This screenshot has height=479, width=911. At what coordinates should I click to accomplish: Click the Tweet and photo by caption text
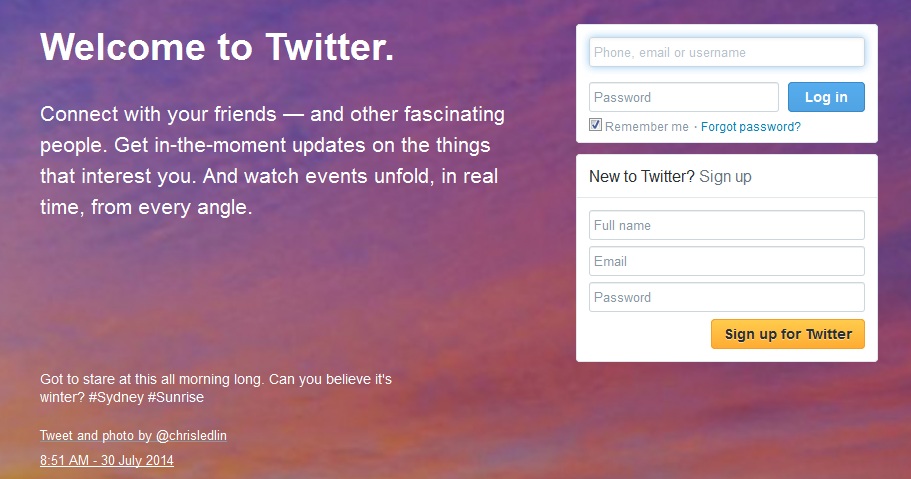pyautogui.click(x=96, y=436)
